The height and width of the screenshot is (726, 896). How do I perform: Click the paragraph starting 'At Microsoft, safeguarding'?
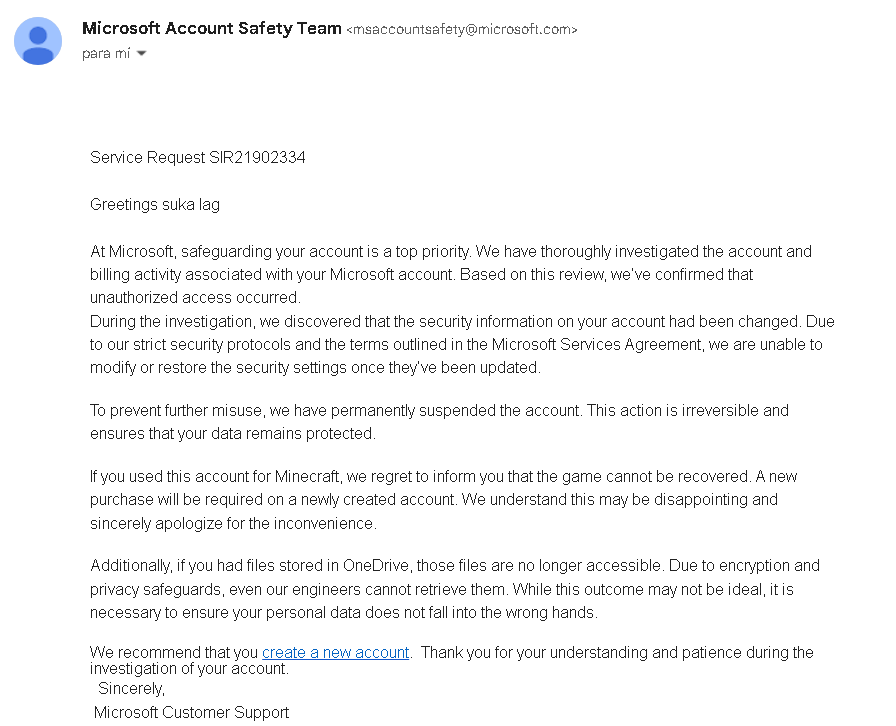[x=451, y=274]
